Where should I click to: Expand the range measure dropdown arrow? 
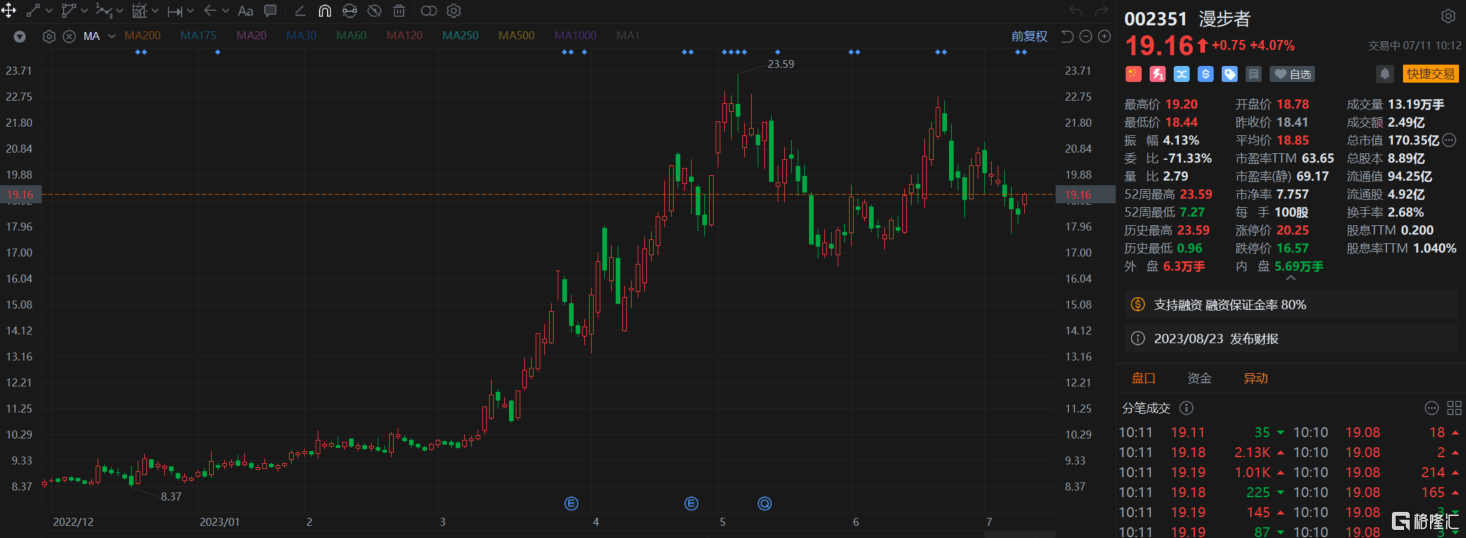click(190, 11)
